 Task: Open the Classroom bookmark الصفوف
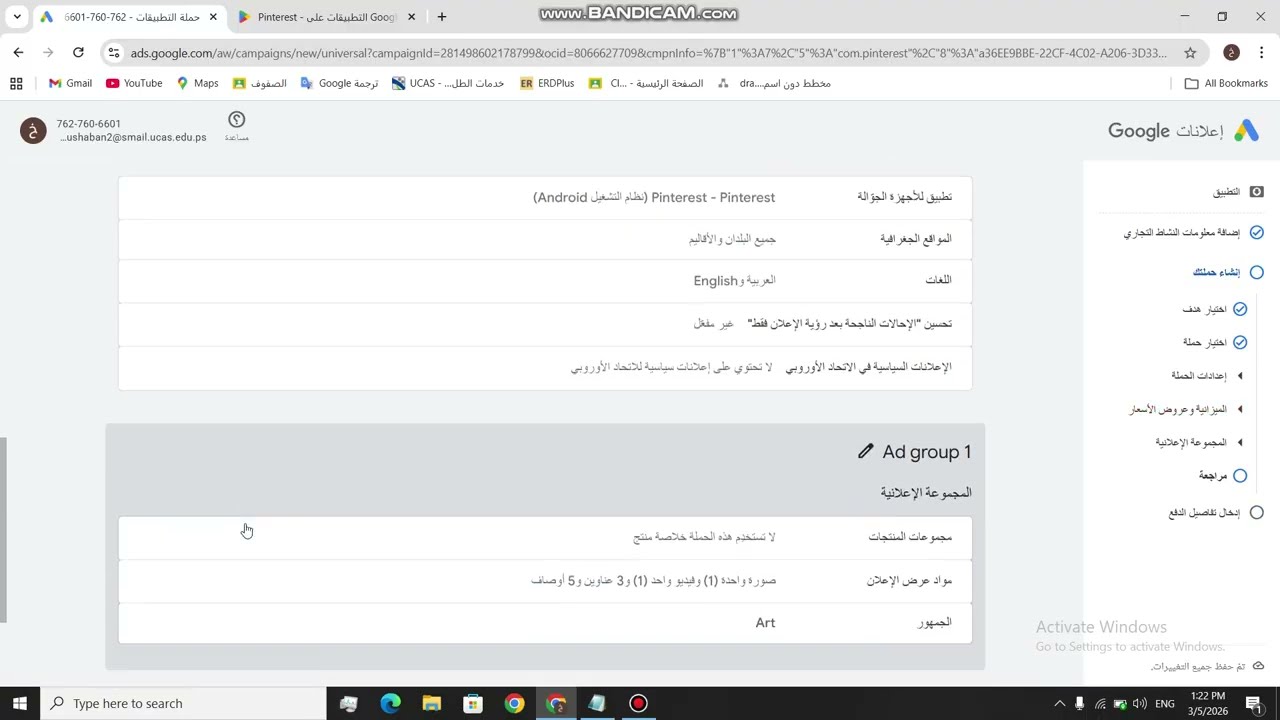point(260,84)
